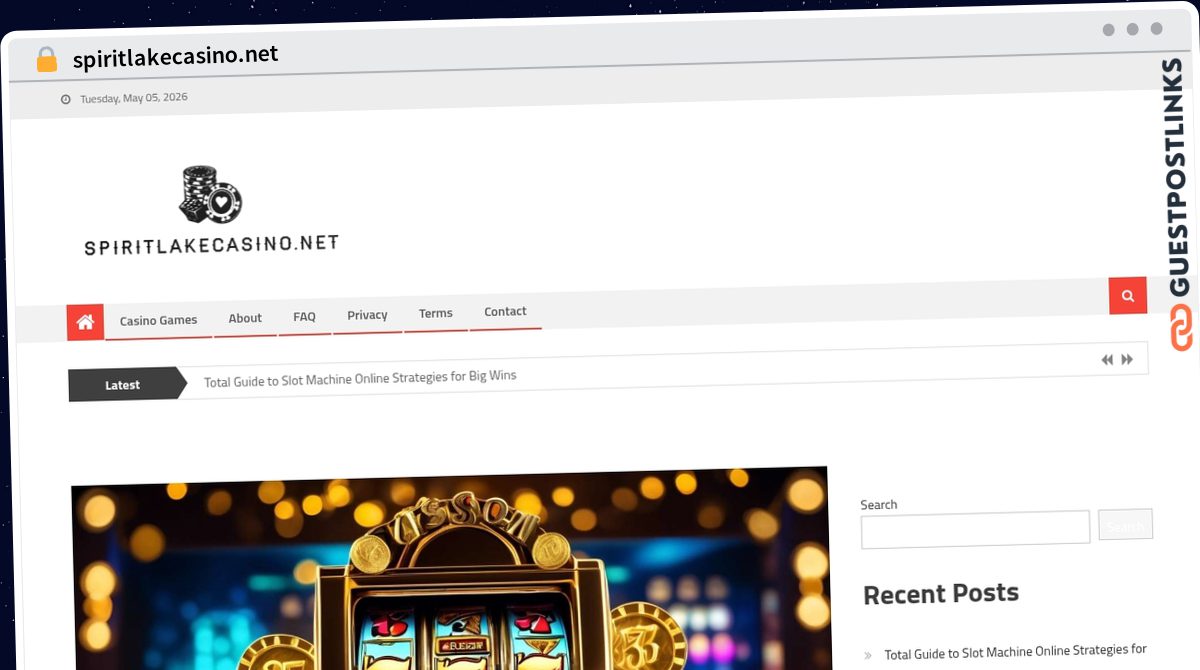This screenshot has width=1200, height=670.
Task: Click the previous news ticker arrow
Action: coord(1107,360)
